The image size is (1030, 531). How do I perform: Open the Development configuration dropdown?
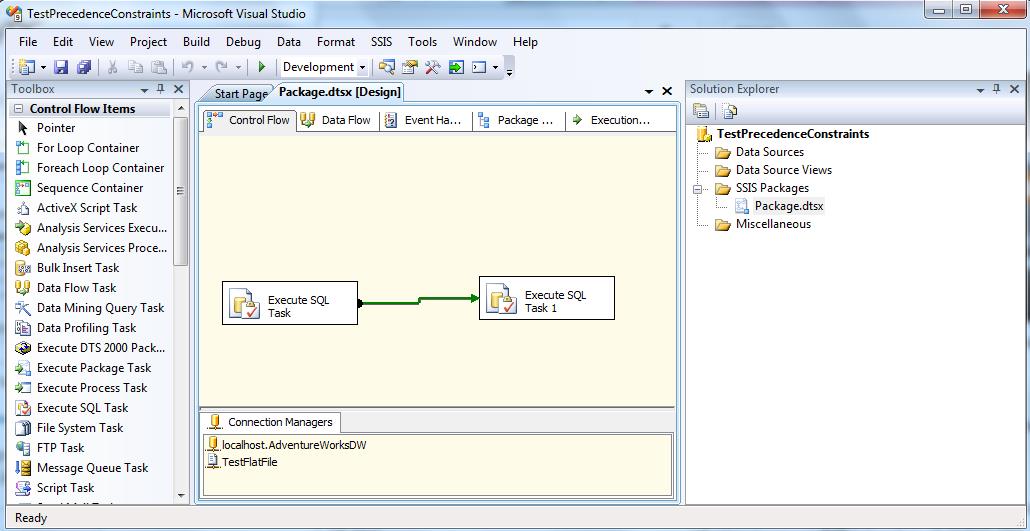(362, 68)
